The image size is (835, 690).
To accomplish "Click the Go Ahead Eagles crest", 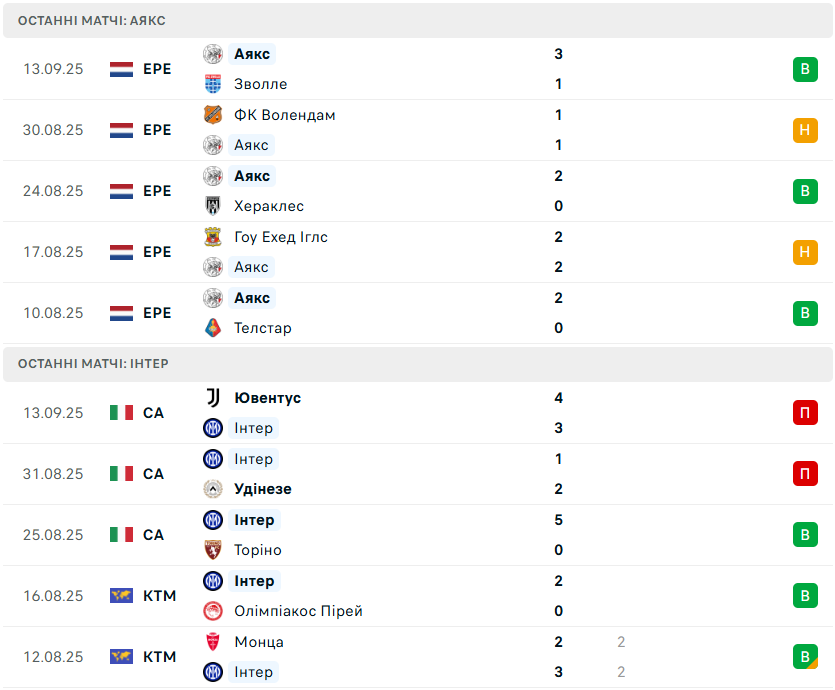I will tap(213, 237).
